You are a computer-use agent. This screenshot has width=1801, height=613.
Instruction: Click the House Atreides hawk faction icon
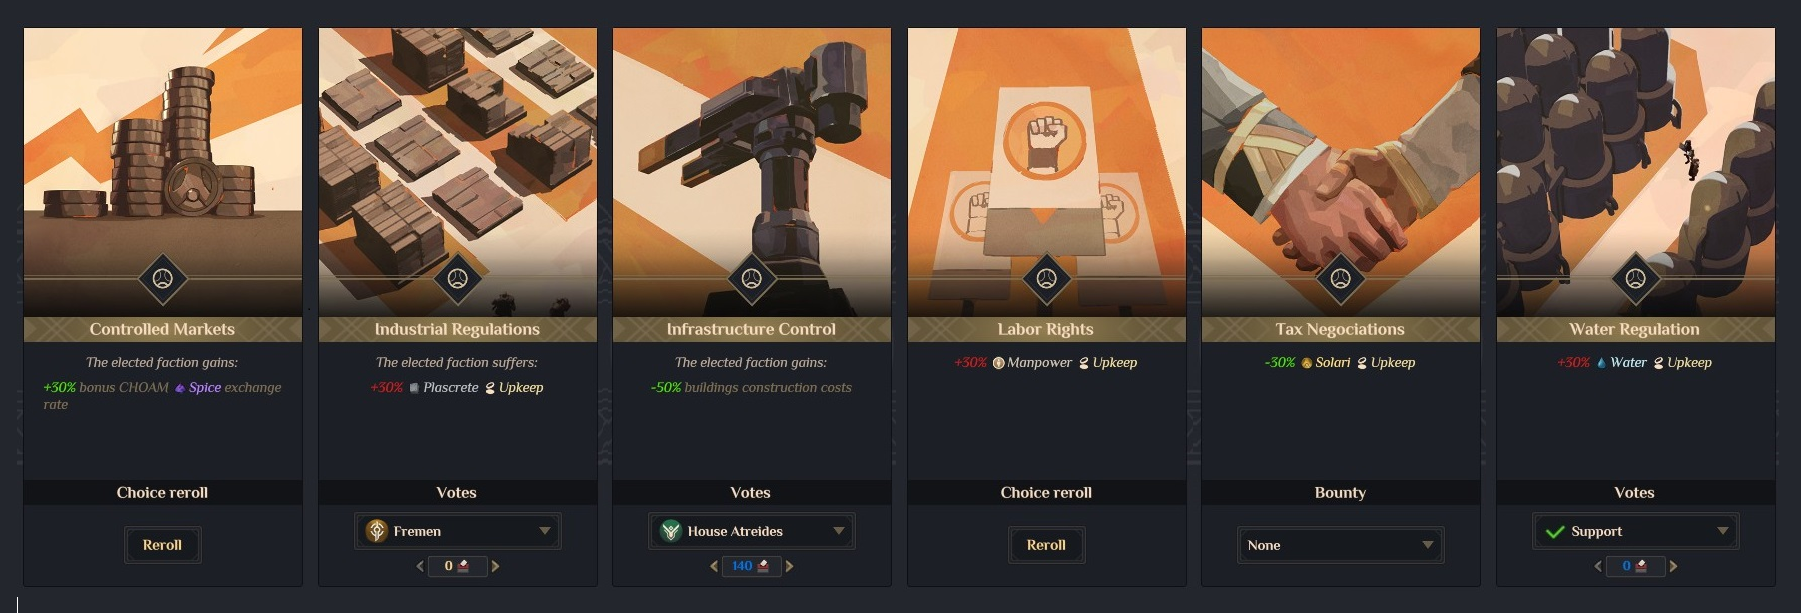[670, 531]
